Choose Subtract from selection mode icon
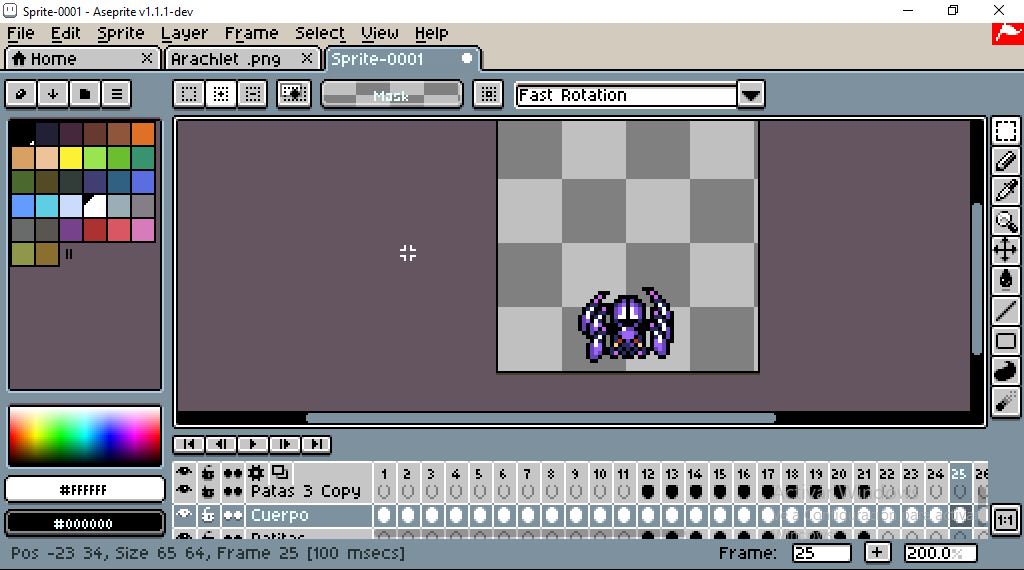 253,94
